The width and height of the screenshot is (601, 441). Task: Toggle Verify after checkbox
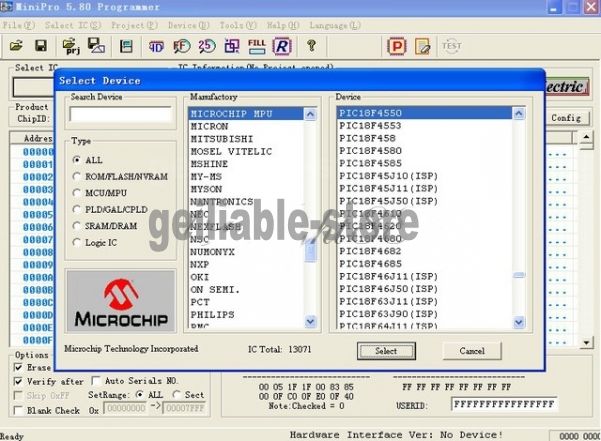pyautogui.click(x=18, y=382)
